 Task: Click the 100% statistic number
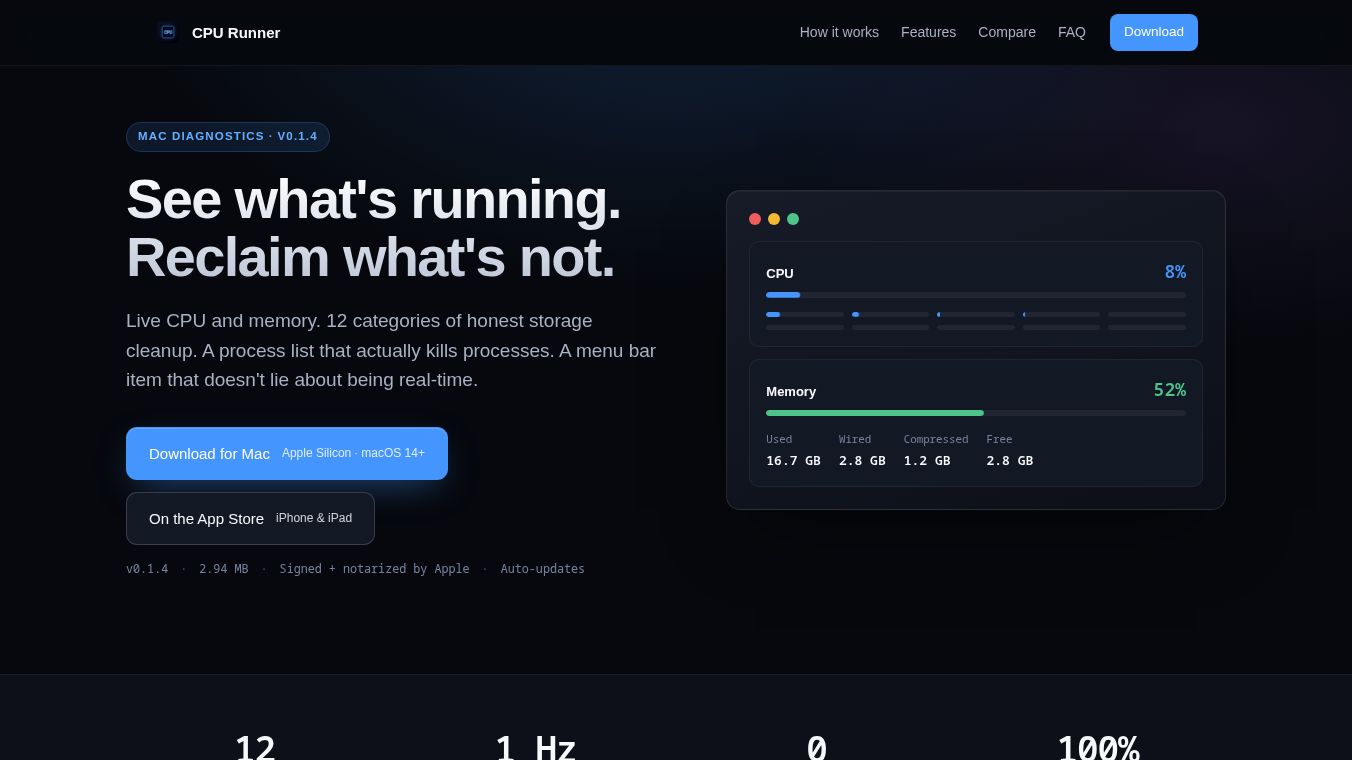tap(1098, 747)
